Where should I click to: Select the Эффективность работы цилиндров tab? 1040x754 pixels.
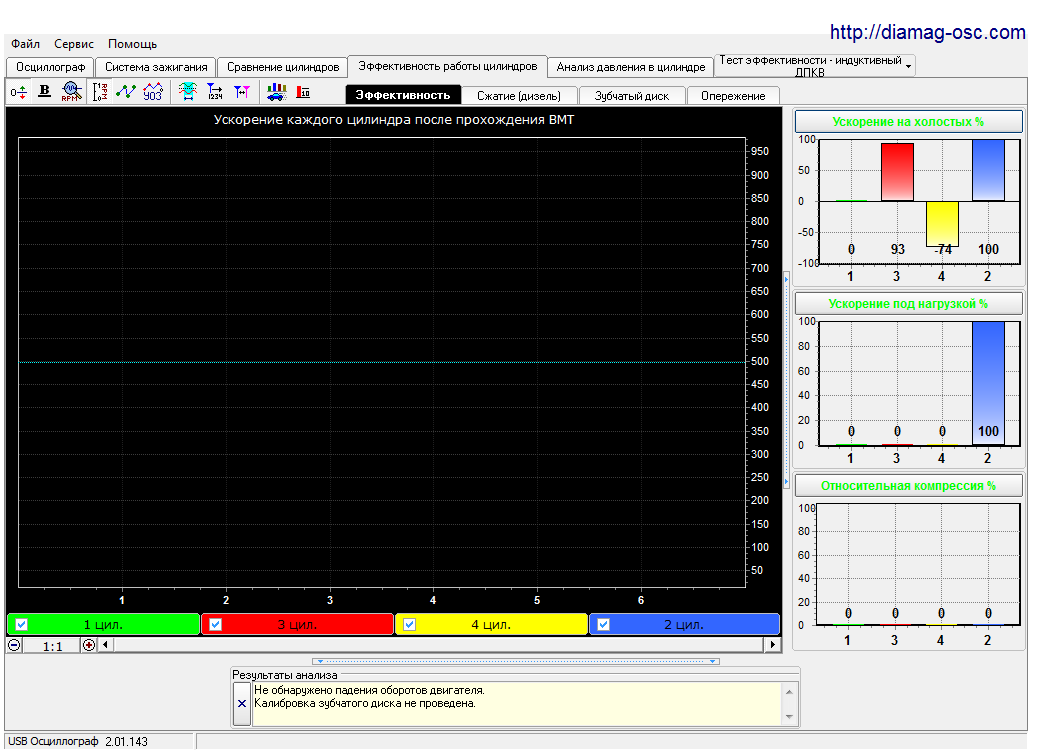448,66
